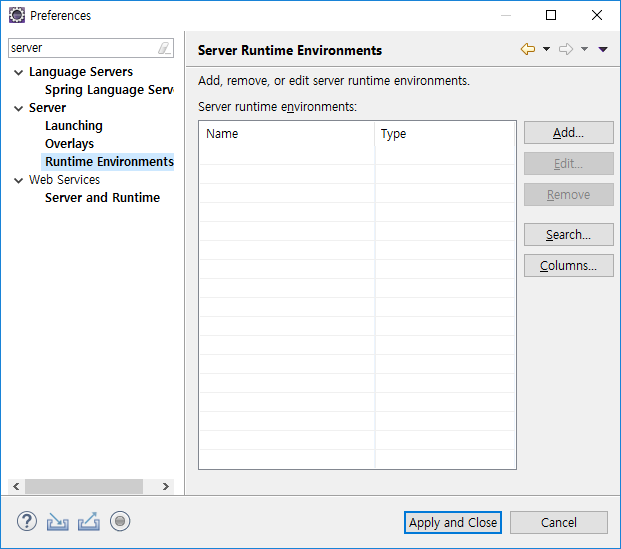Click the Export preferences icon
The image size is (621, 549).
(89, 521)
